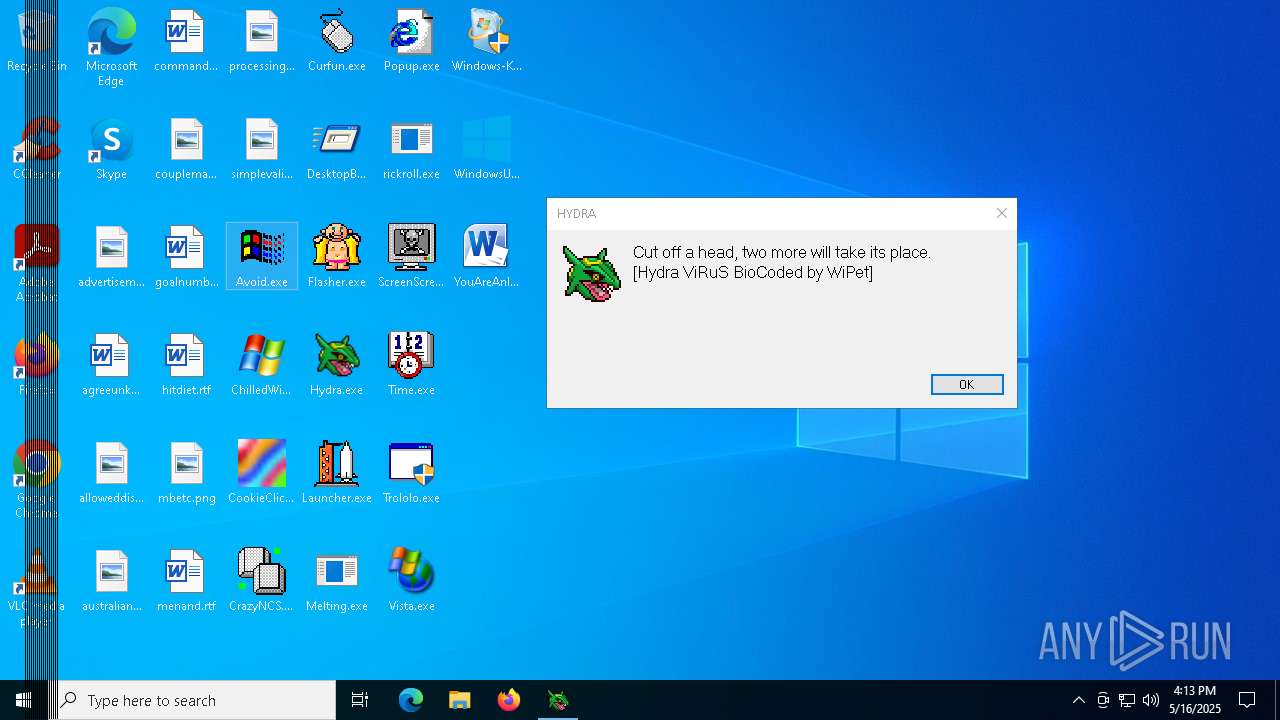This screenshot has height=720, width=1280.
Task: Select the advertisem... image file icon
Action: (x=111, y=257)
